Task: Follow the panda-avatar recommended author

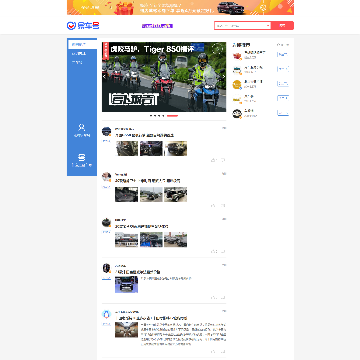Action: (283, 113)
